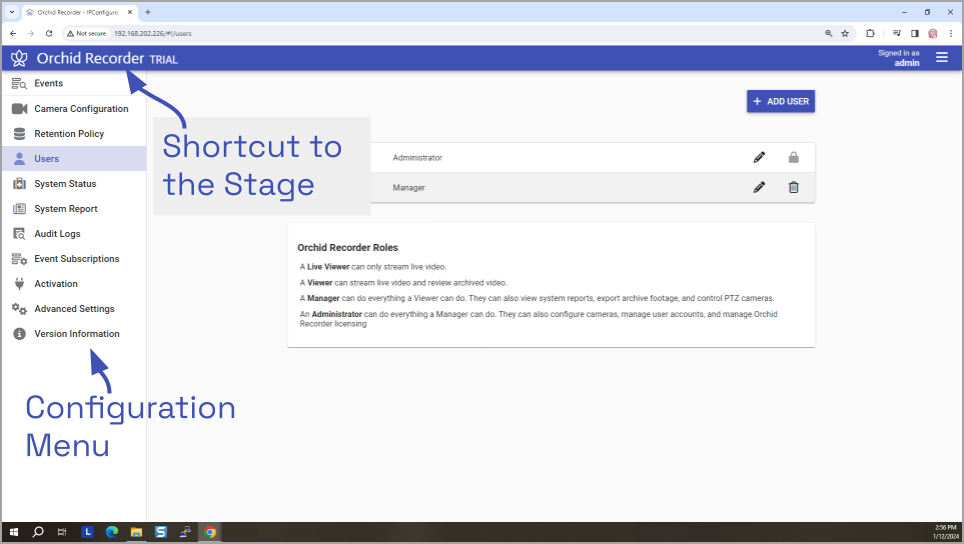The image size is (964, 544).
Task: Click the Not secure site indicator
Action: coord(87,33)
